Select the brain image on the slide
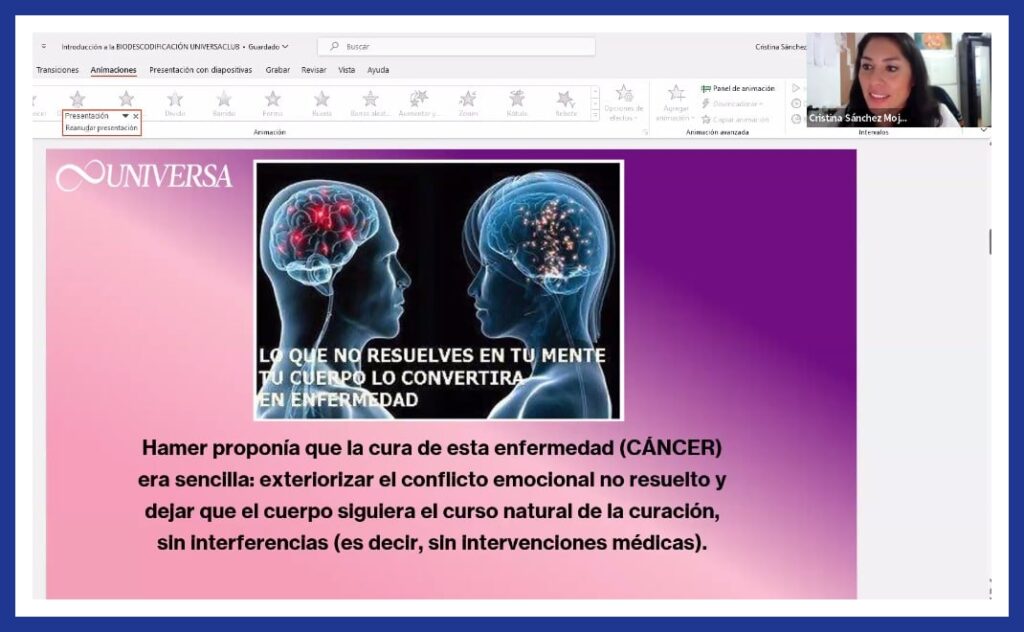Viewport: 1024px width, 632px height. (439, 291)
